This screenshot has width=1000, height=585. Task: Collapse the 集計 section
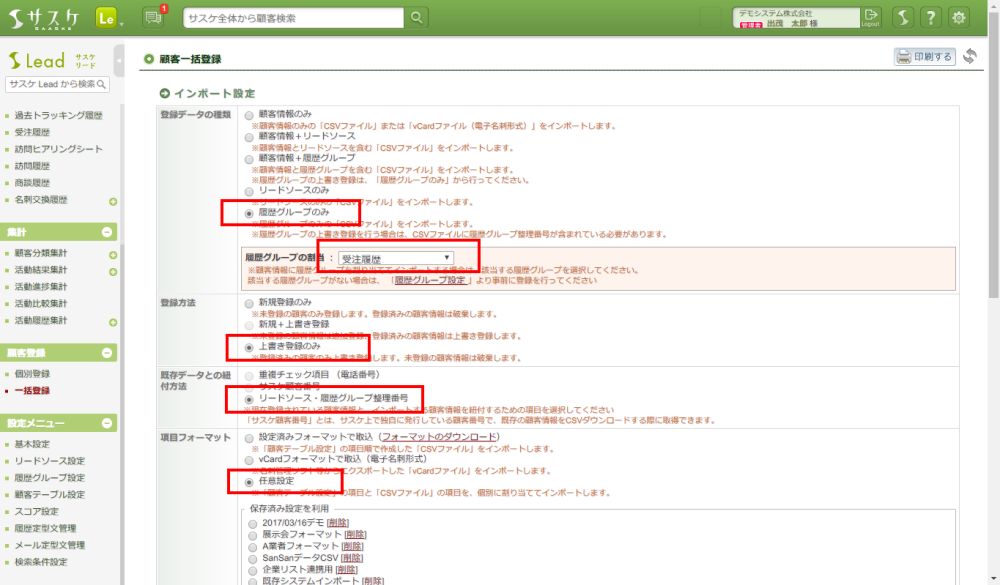pyautogui.click(x=107, y=232)
